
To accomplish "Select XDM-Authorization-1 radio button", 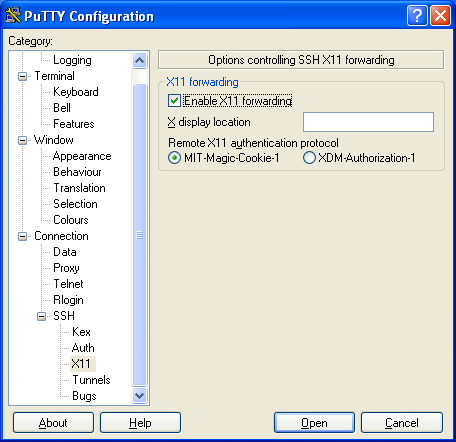I will click(x=309, y=157).
